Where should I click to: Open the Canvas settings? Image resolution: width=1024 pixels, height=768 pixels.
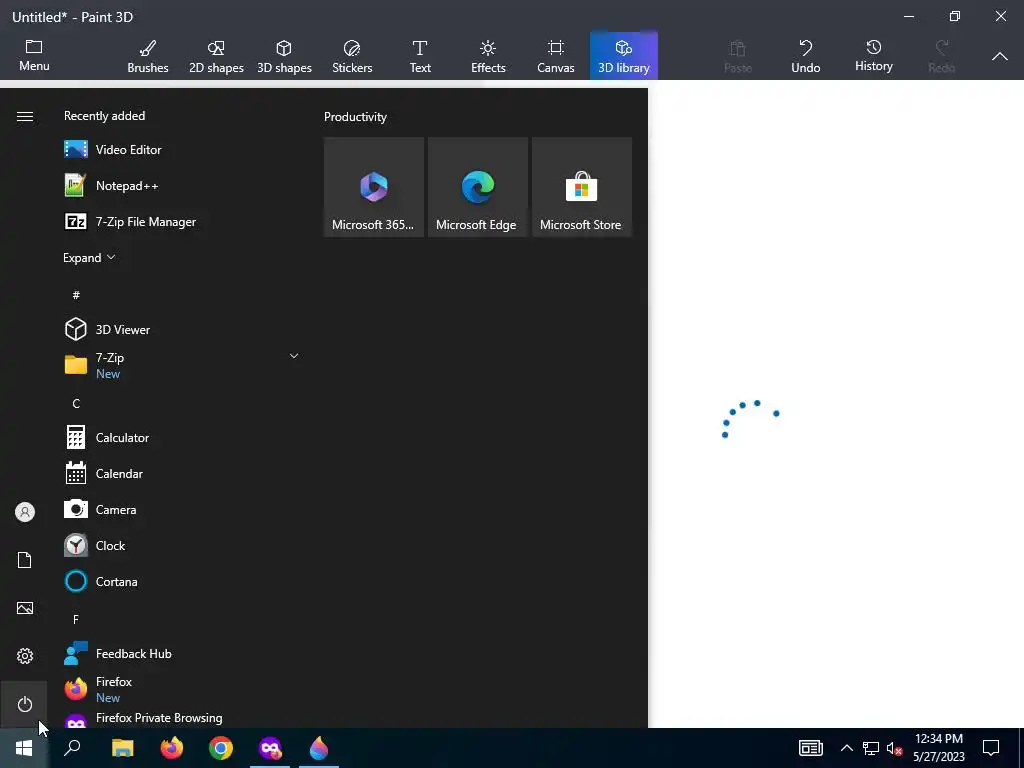coord(556,56)
